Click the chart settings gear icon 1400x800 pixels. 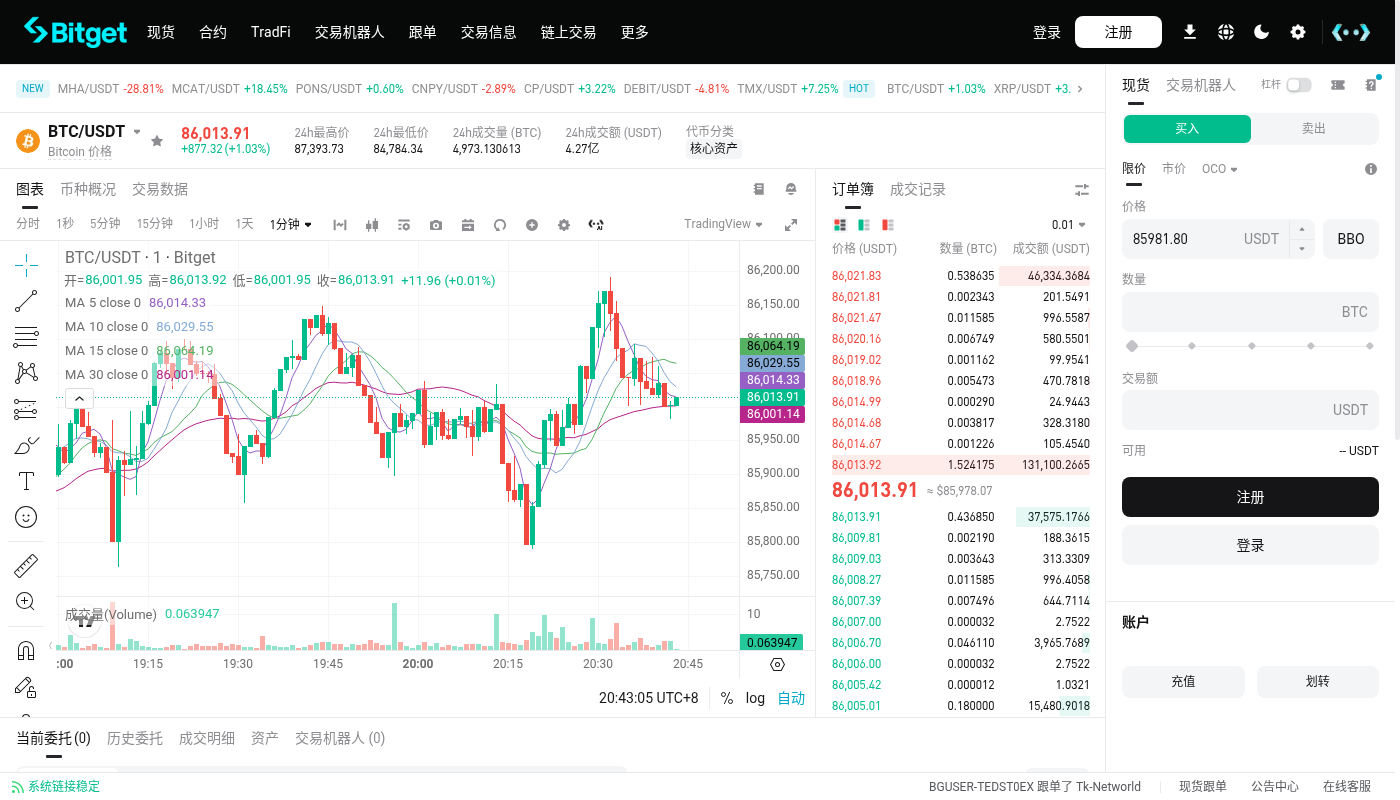click(x=564, y=225)
